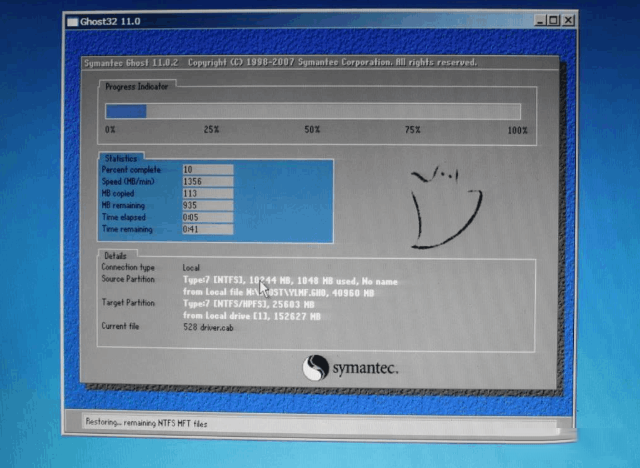
Task: Click the symantec. wordmark text
Action: tap(365, 368)
